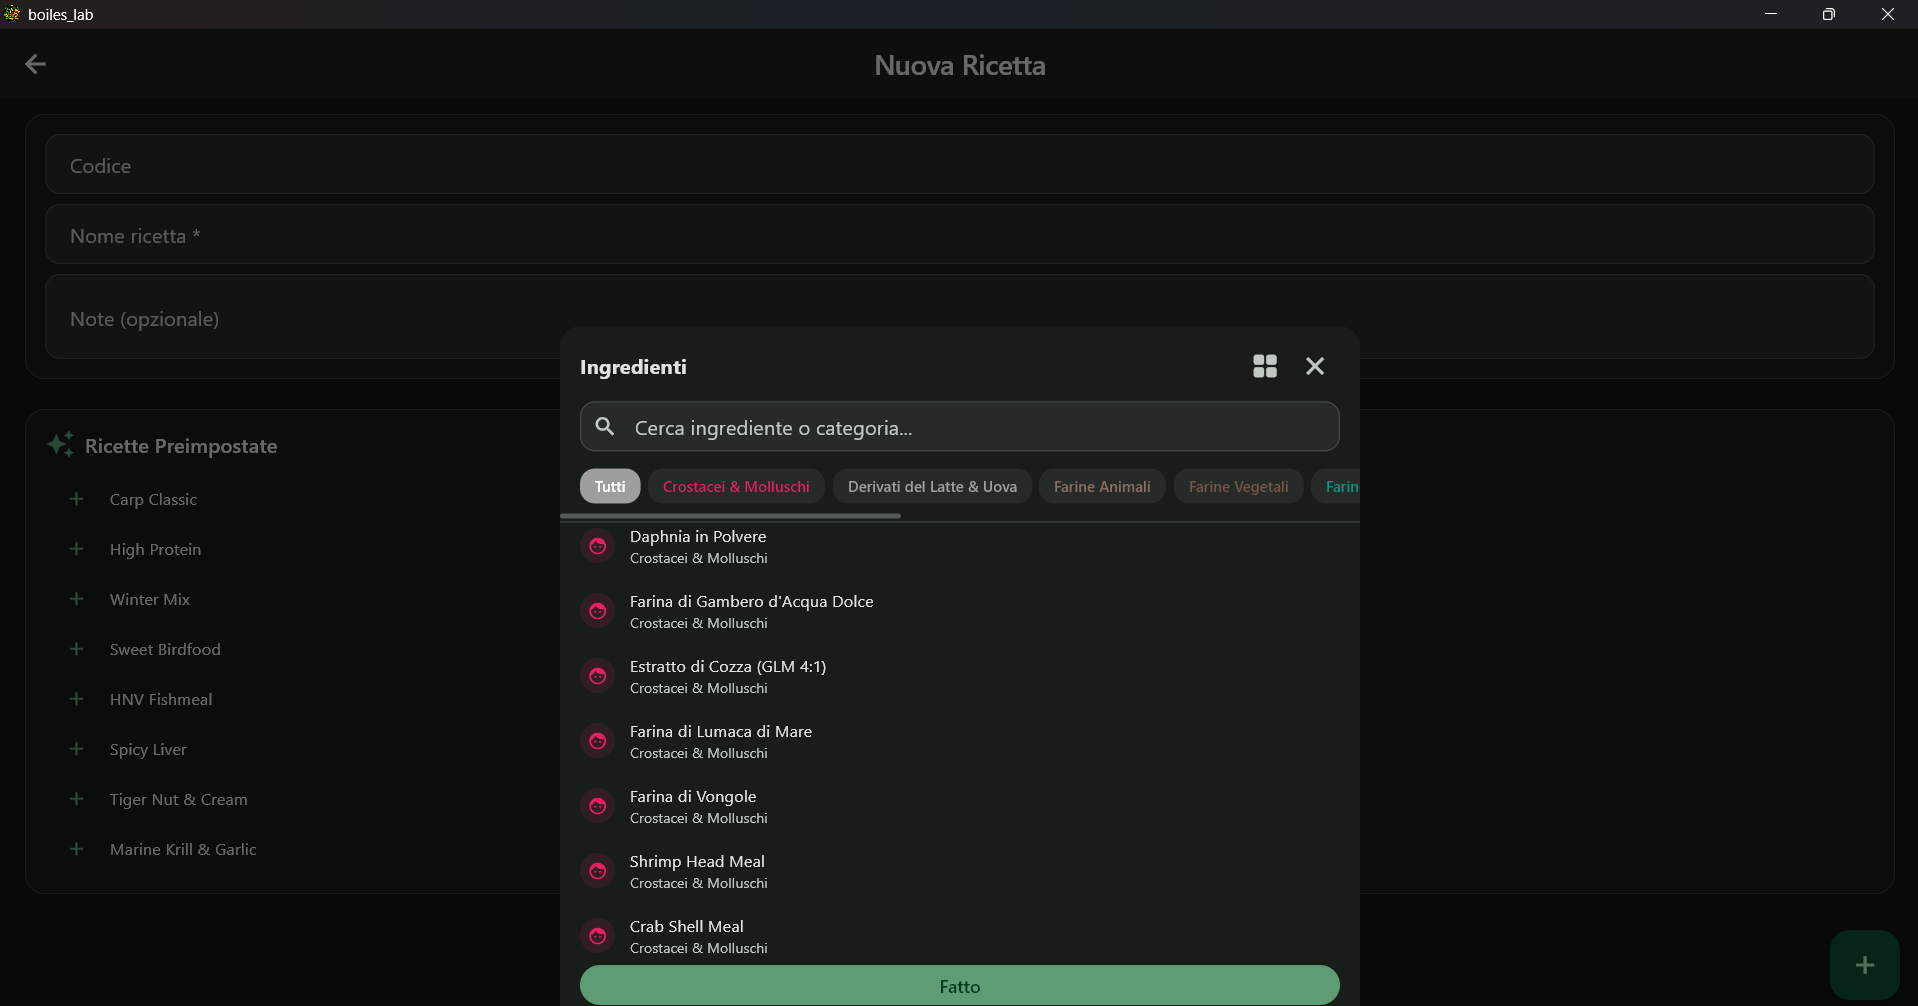Click the HNV Fishmeal label

click(161, 699)
